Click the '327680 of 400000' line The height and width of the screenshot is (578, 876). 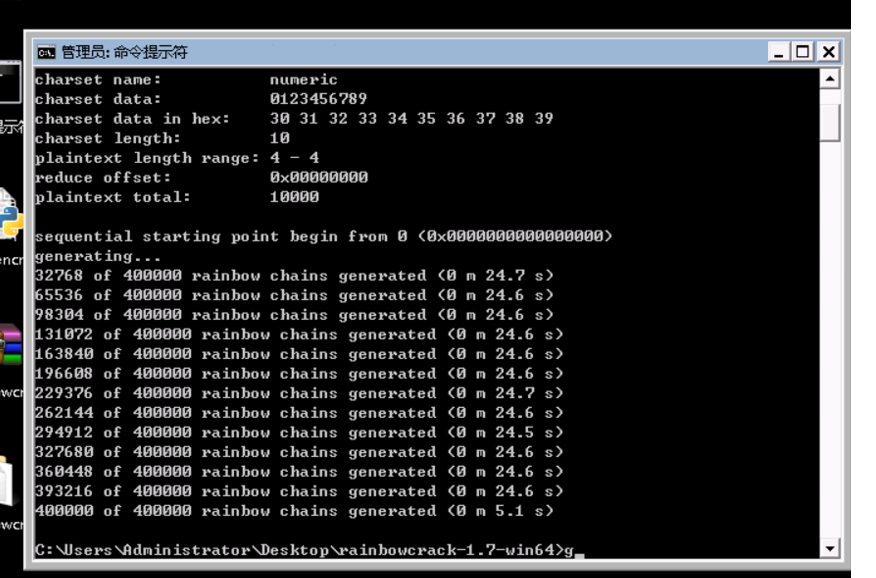(x=299, y=452)
